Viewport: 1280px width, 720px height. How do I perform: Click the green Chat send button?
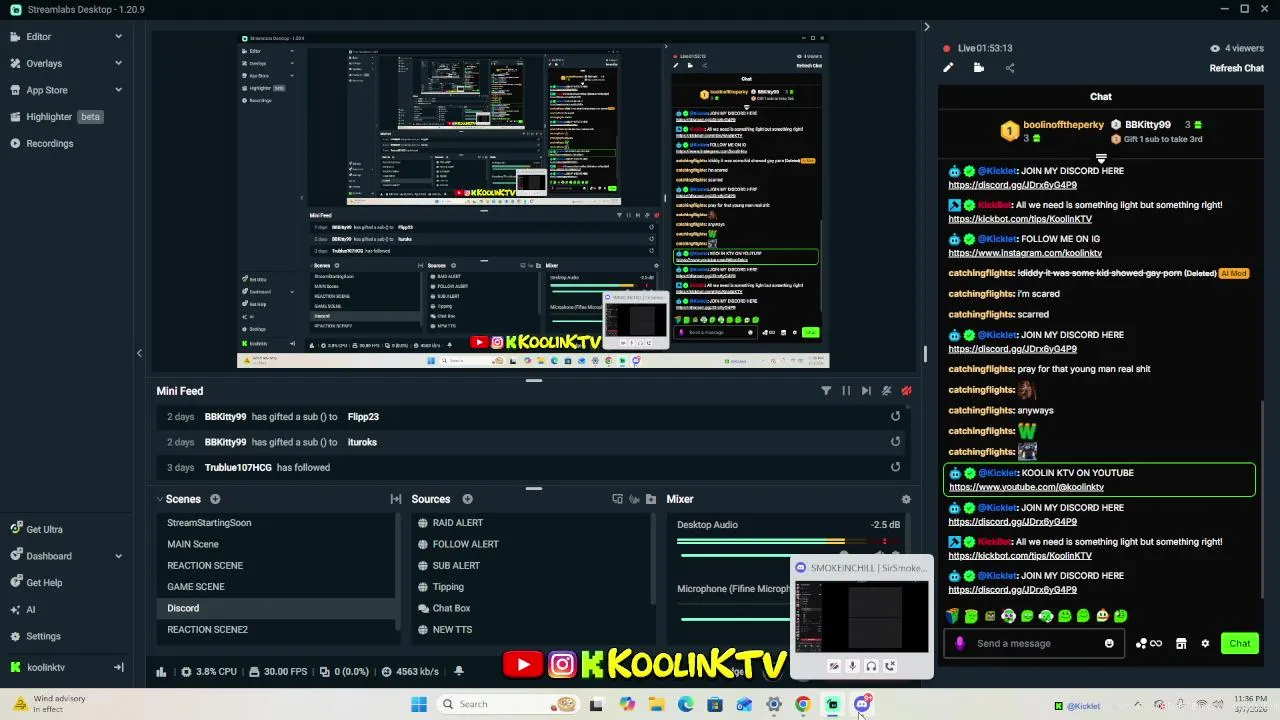[1240, 643]
